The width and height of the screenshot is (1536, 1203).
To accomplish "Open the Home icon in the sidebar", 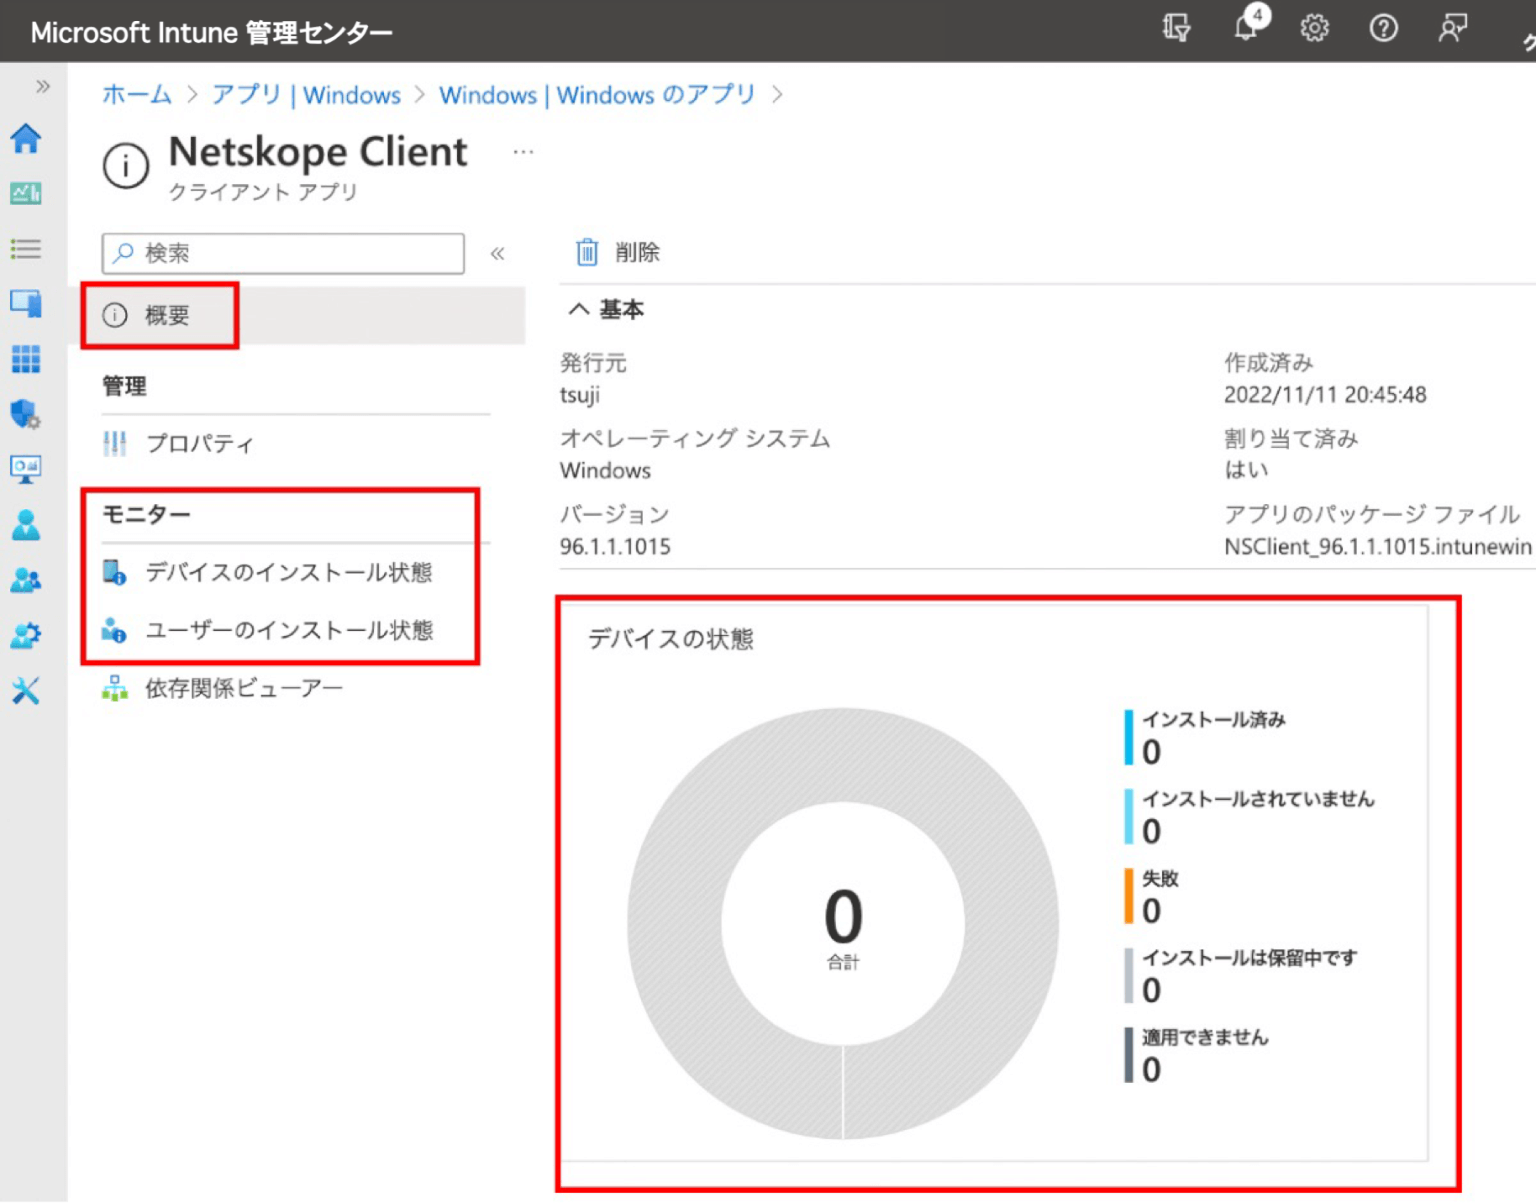I will tap(27, 140).
